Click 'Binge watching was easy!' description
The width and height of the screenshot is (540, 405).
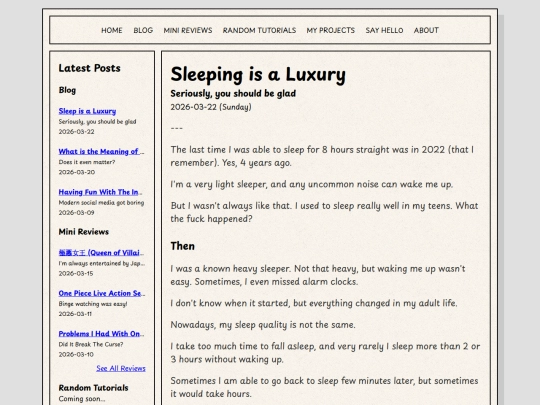click(93, 304)
